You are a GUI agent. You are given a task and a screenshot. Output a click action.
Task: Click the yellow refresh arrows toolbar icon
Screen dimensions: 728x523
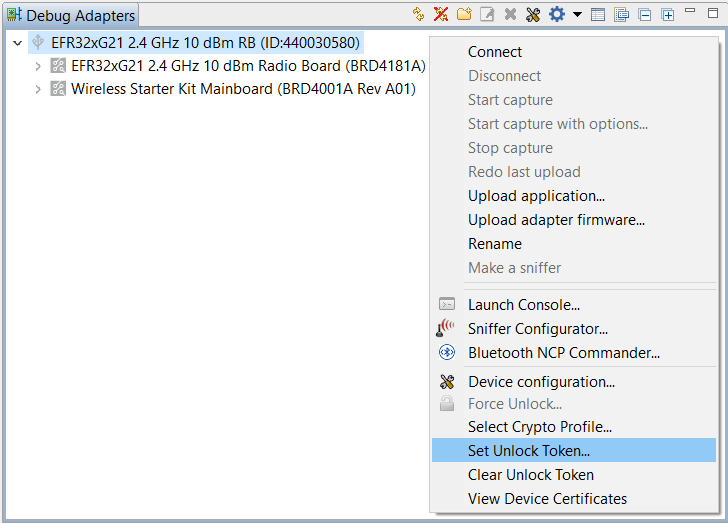419,15
